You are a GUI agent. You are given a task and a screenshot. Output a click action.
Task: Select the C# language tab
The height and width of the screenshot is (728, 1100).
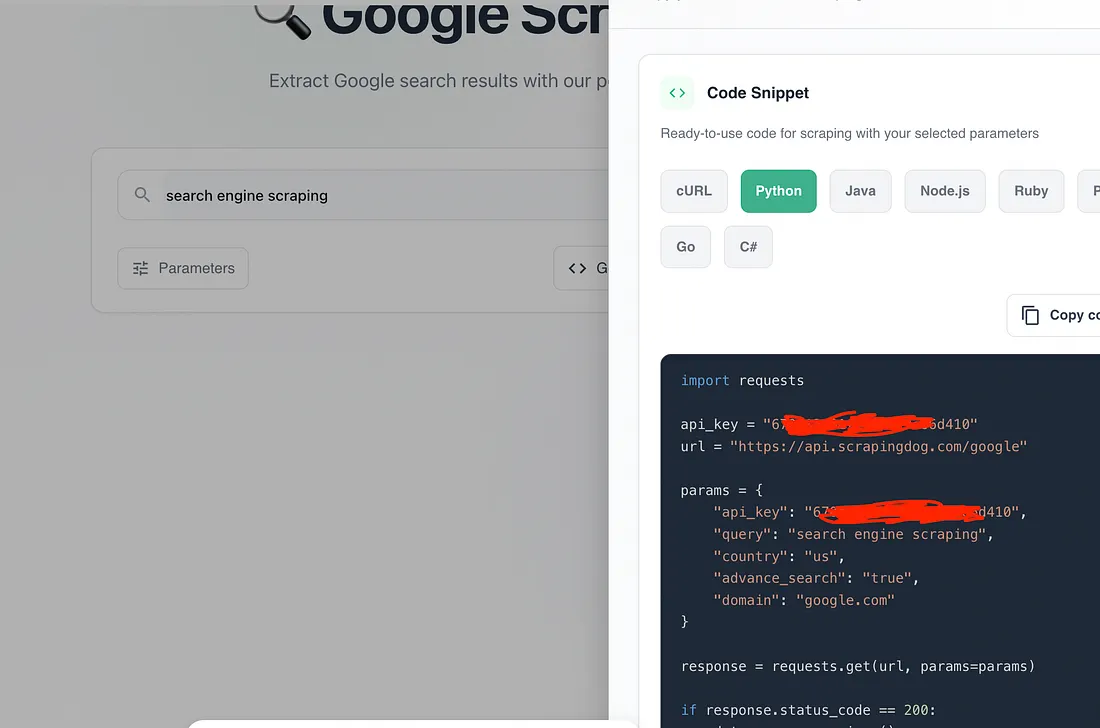tap(748, 247)
